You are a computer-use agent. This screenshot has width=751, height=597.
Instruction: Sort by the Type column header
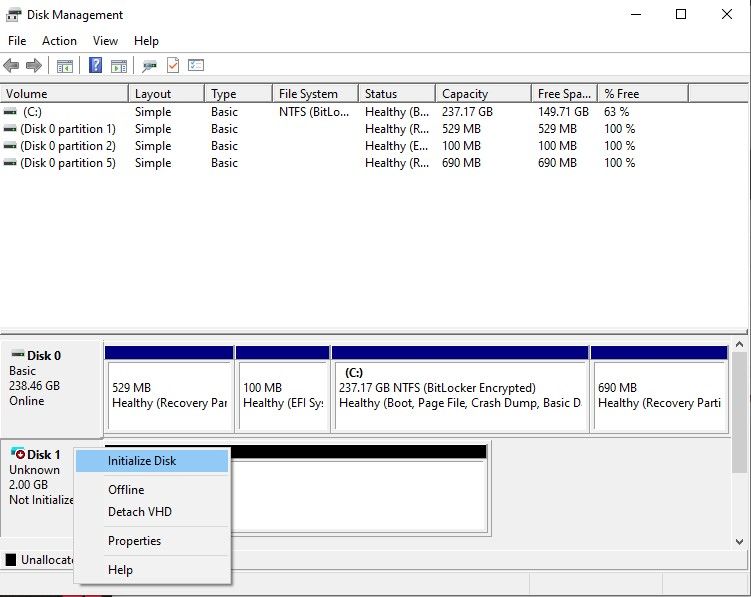coord(239,93)
